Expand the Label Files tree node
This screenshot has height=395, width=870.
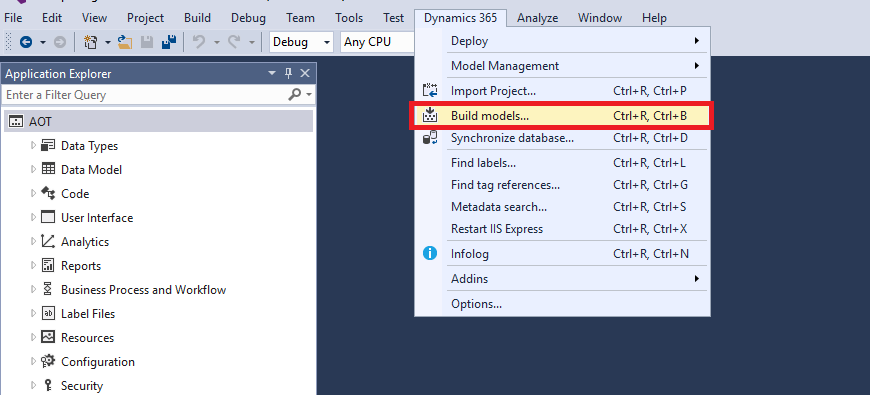pyautogui.click(x=33, y=313)
